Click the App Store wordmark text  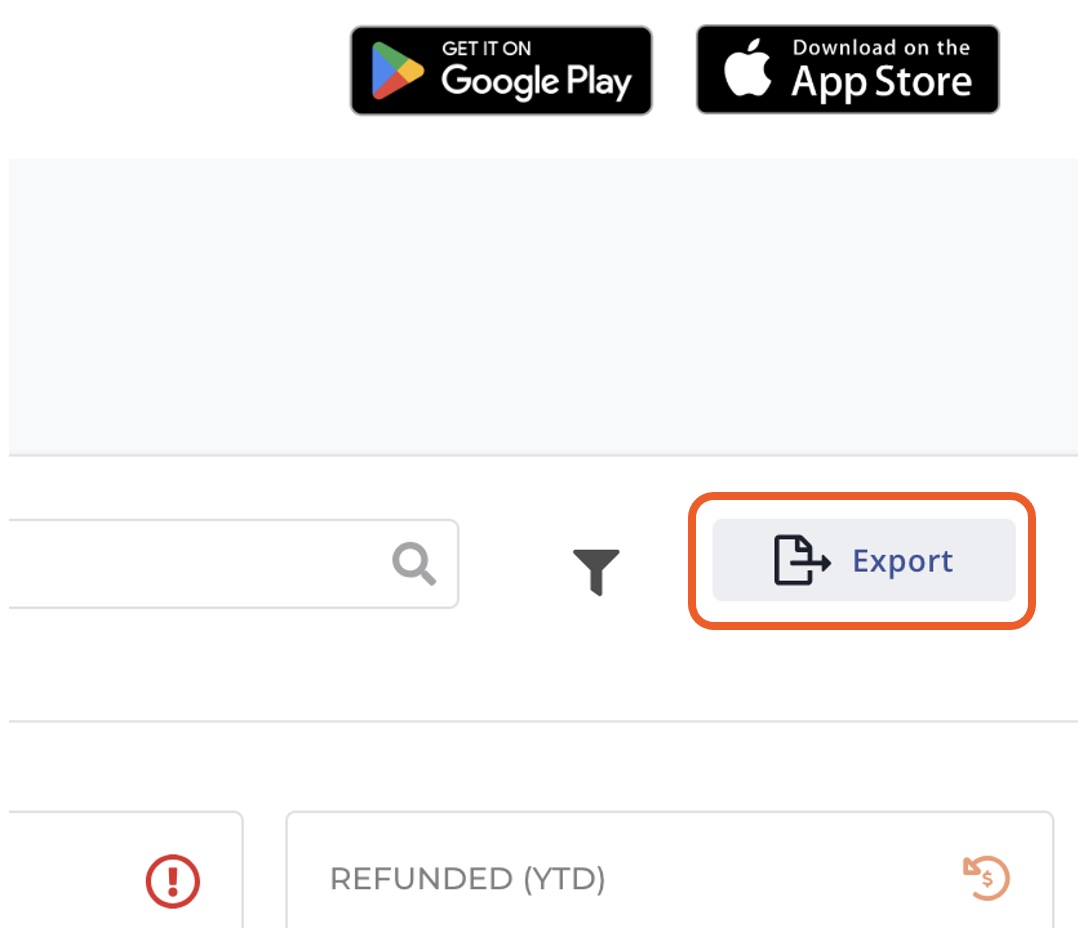[x=881, y=83]
